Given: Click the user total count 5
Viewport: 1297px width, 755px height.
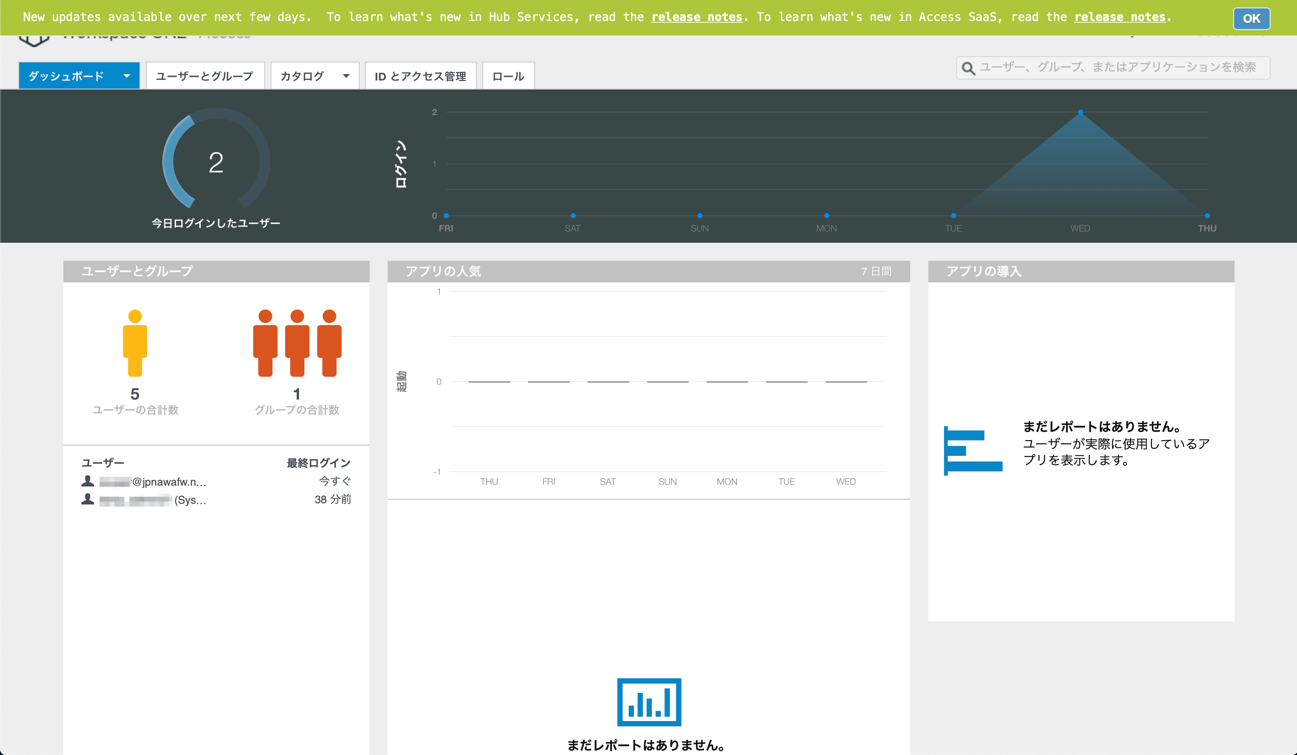Looking at the screenshot, I should (135, 394).
